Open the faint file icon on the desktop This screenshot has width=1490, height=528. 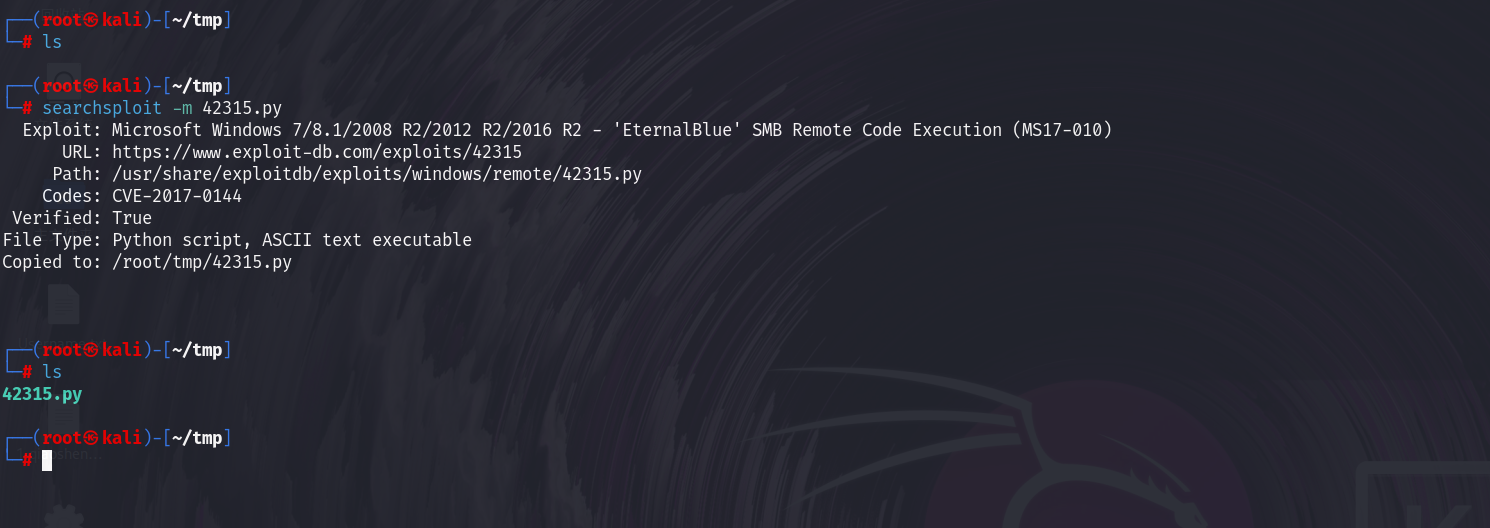point(63,303)
